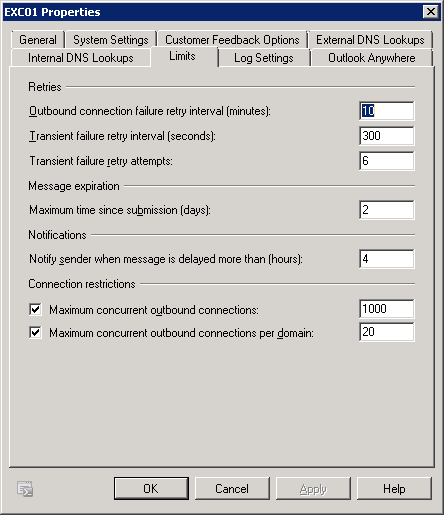Focus the transient failure retry interval field
Viewport: 444px width, 515px height.
point(387,136)
